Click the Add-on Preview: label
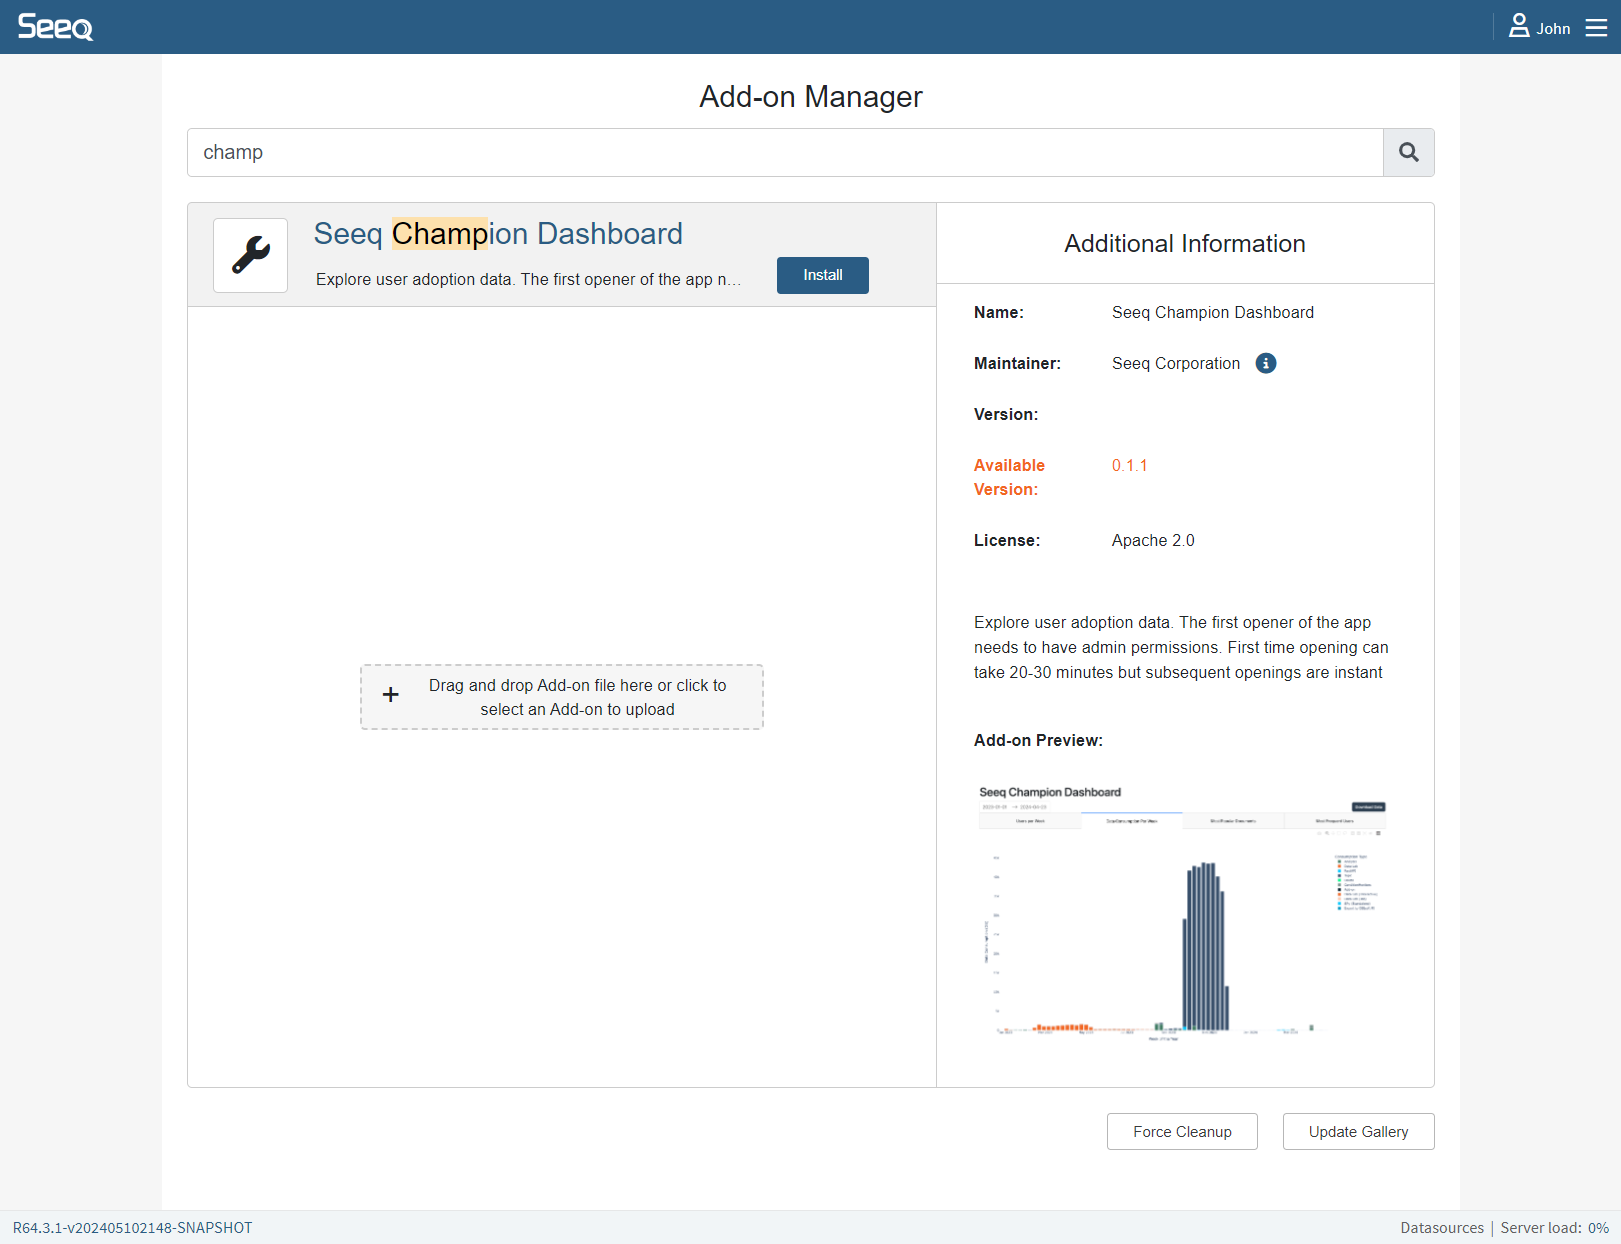The image size is (1621, 1244). [1038, 740]
